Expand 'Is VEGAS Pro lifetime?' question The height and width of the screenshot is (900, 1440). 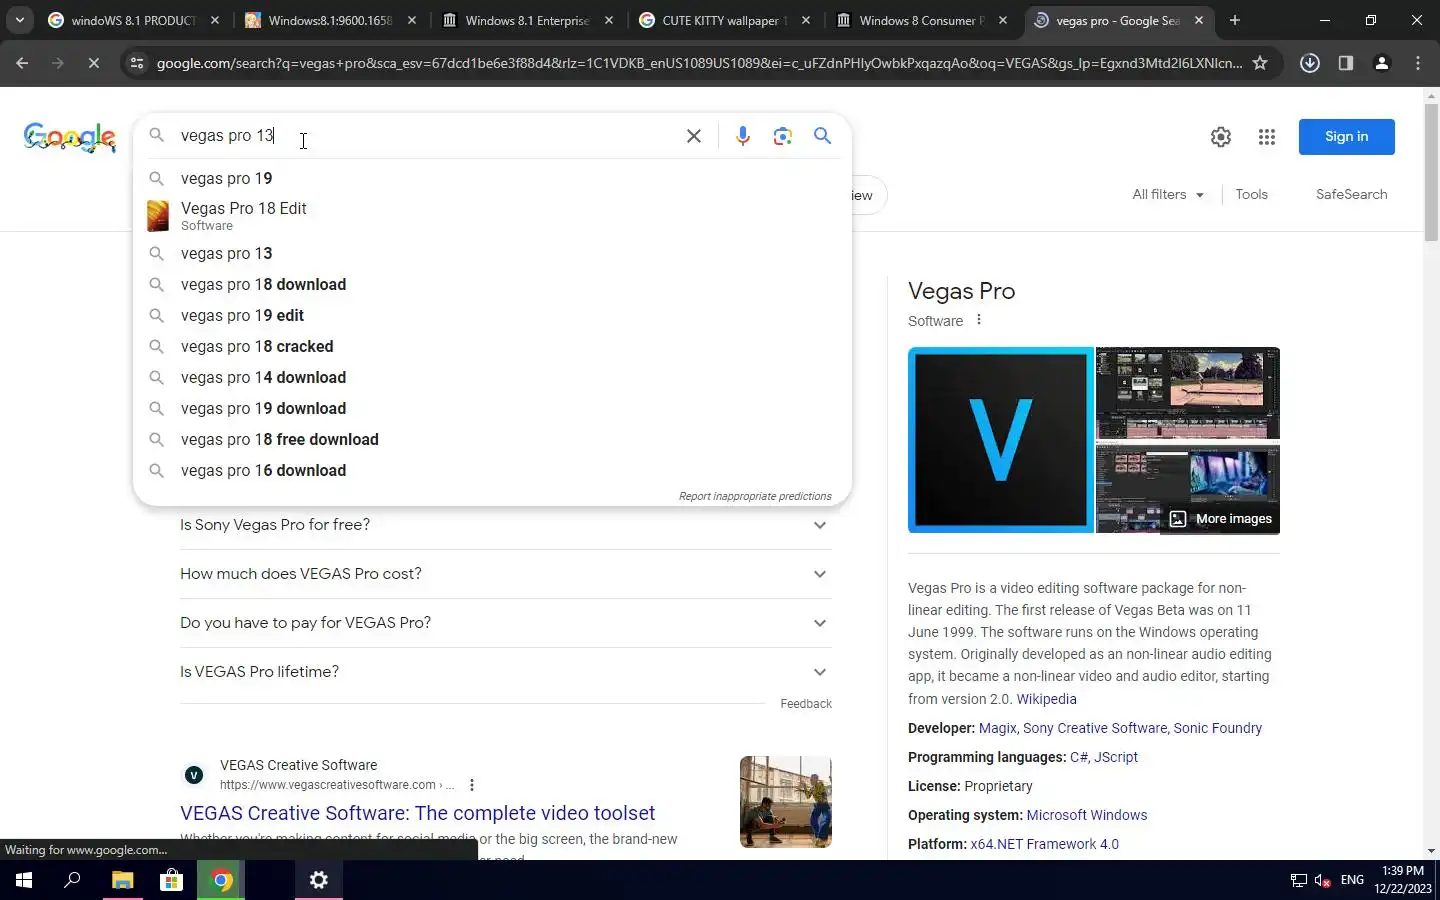coord(505,672)
